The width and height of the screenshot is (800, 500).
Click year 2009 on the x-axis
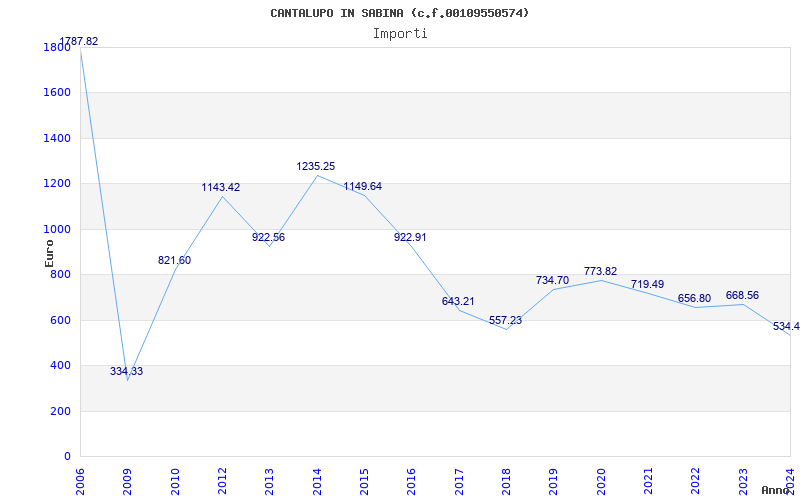[128, 480]
